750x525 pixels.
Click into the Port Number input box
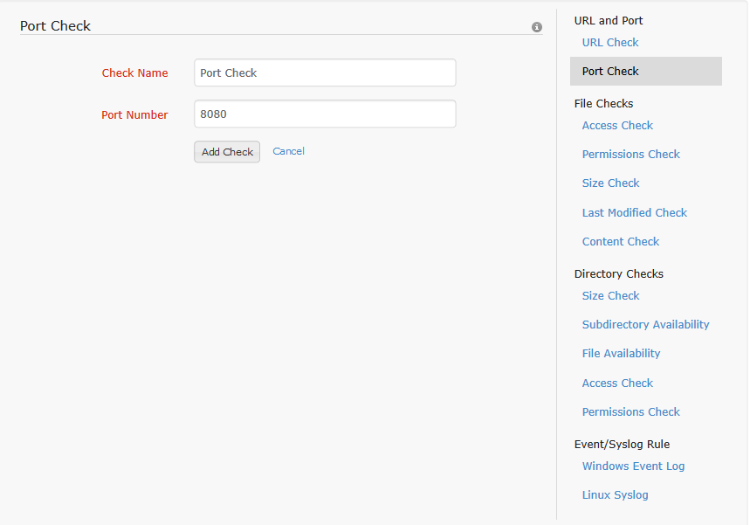pyautogui.click(x=324, y=114)
